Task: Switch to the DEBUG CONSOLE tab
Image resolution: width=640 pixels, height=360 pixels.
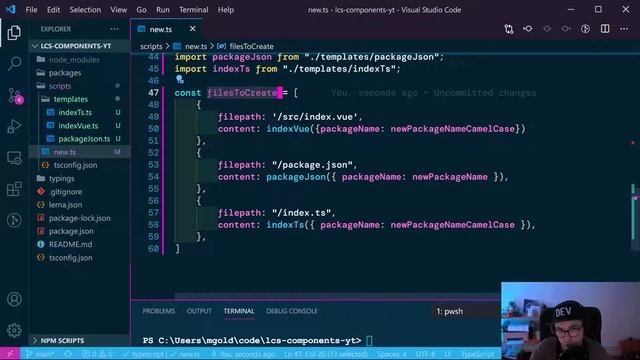Action: [292, 311]
